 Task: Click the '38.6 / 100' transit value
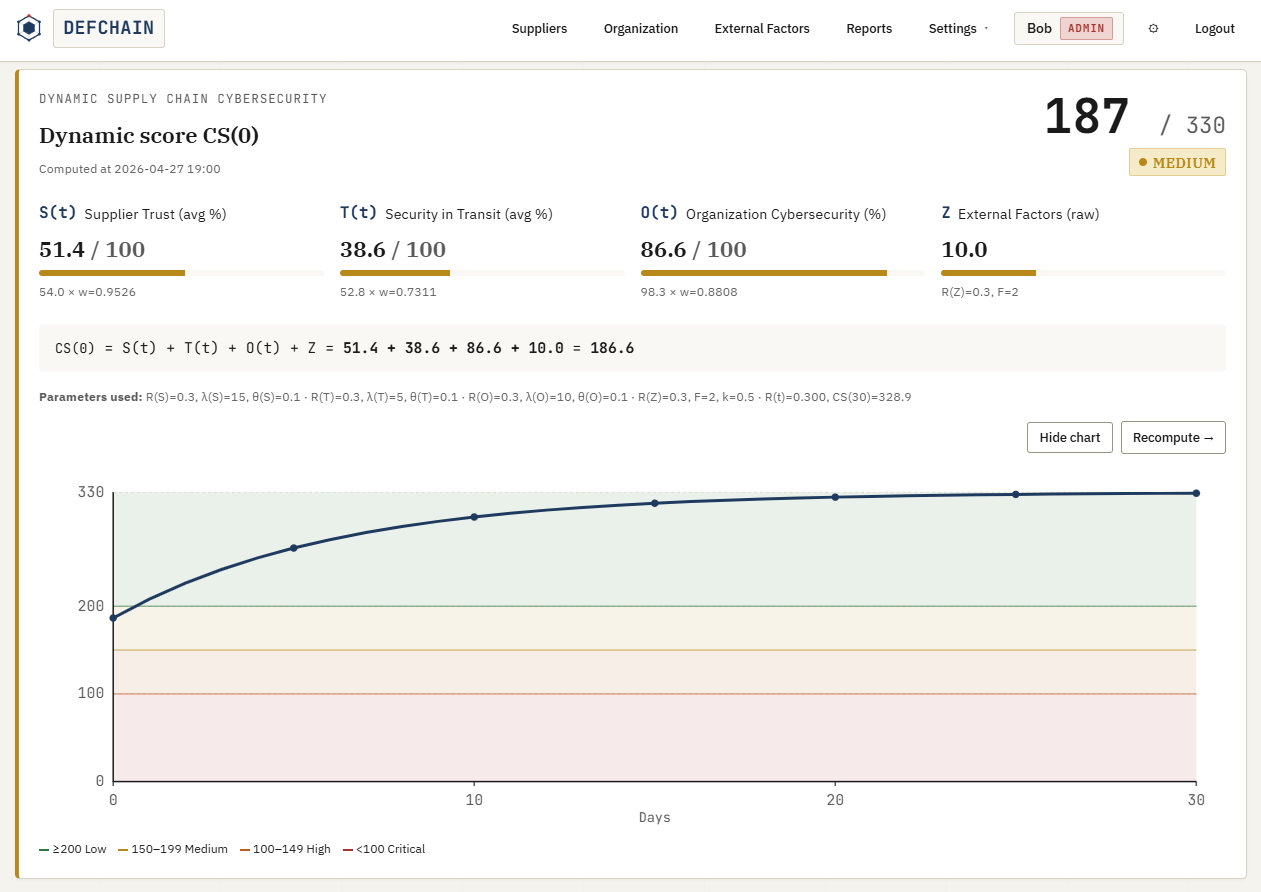coord(393,249)
